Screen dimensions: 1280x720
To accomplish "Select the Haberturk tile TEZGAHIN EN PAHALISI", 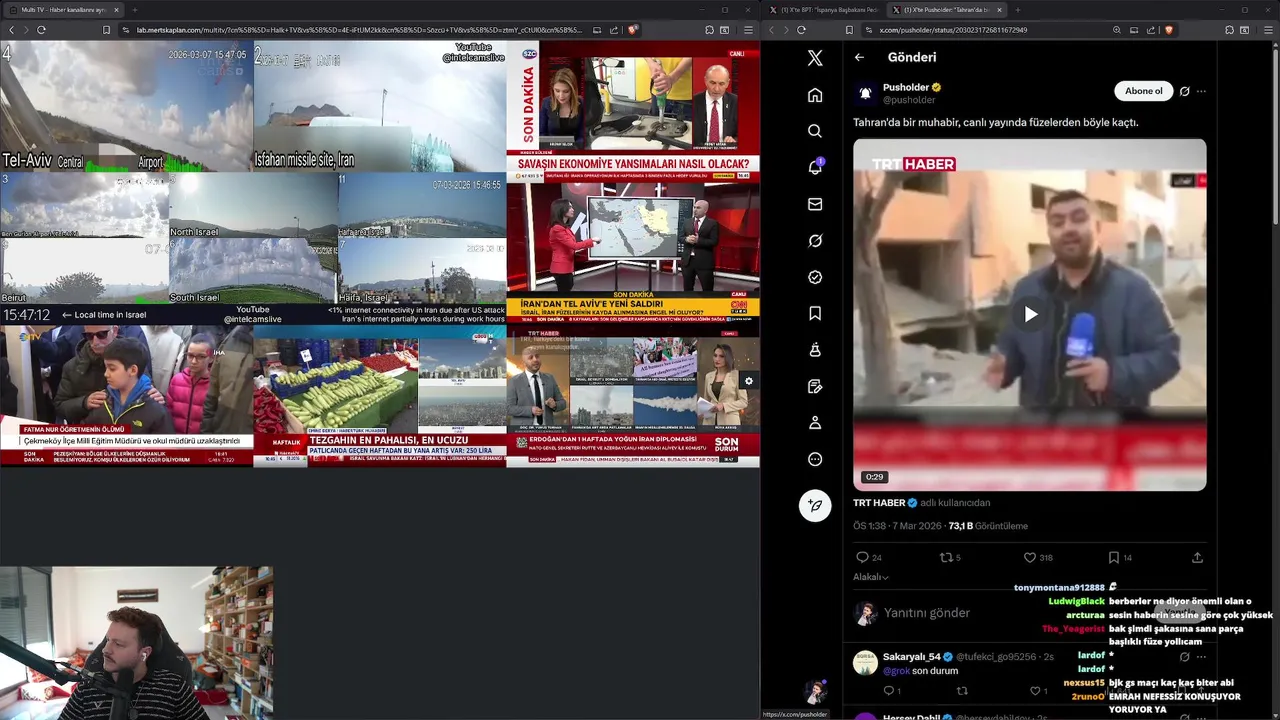I will [x=379, y=396].
